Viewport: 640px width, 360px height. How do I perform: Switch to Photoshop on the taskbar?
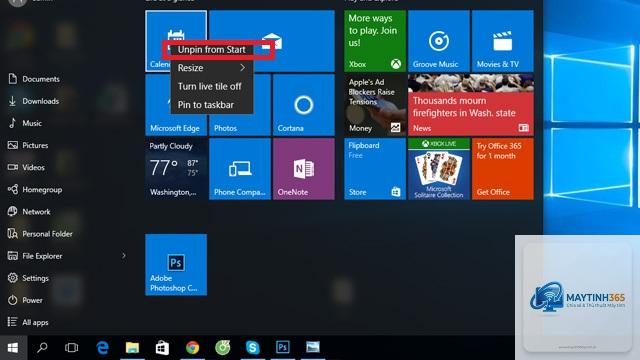point(283,348)
